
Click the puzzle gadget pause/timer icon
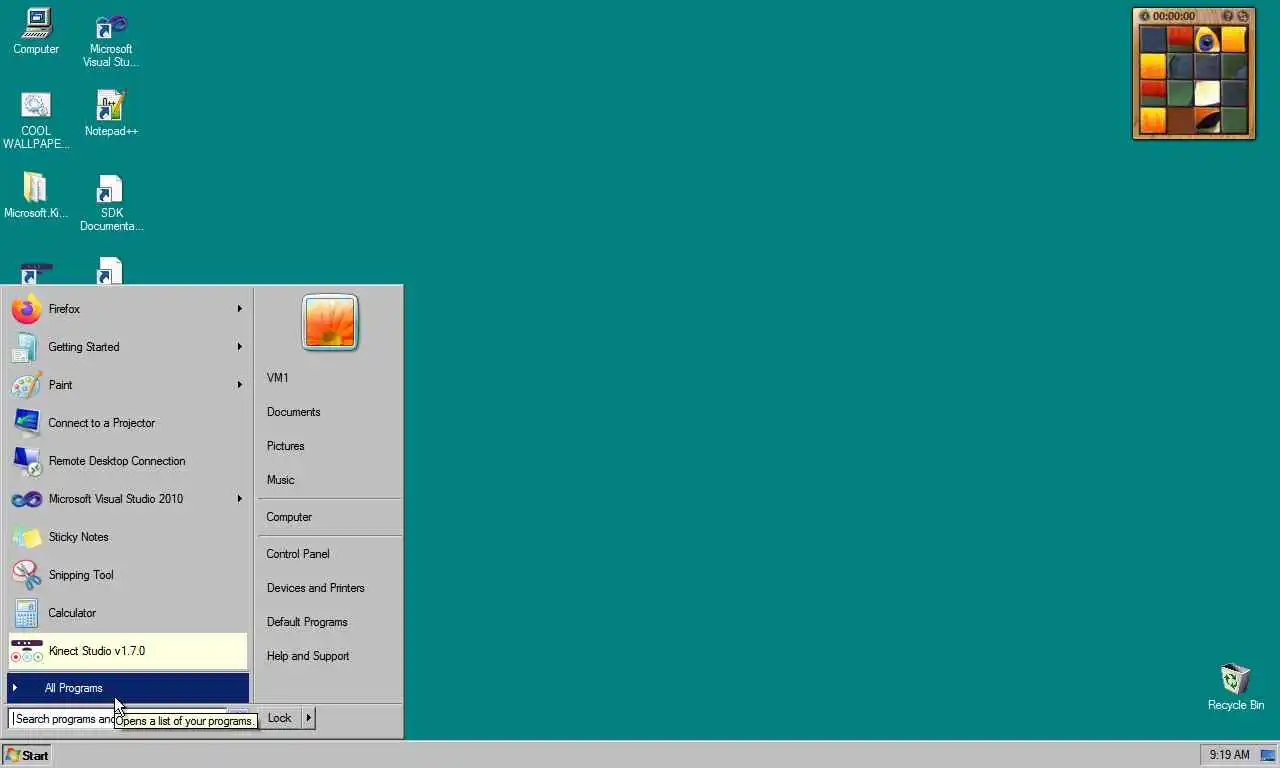point(1145,16)
